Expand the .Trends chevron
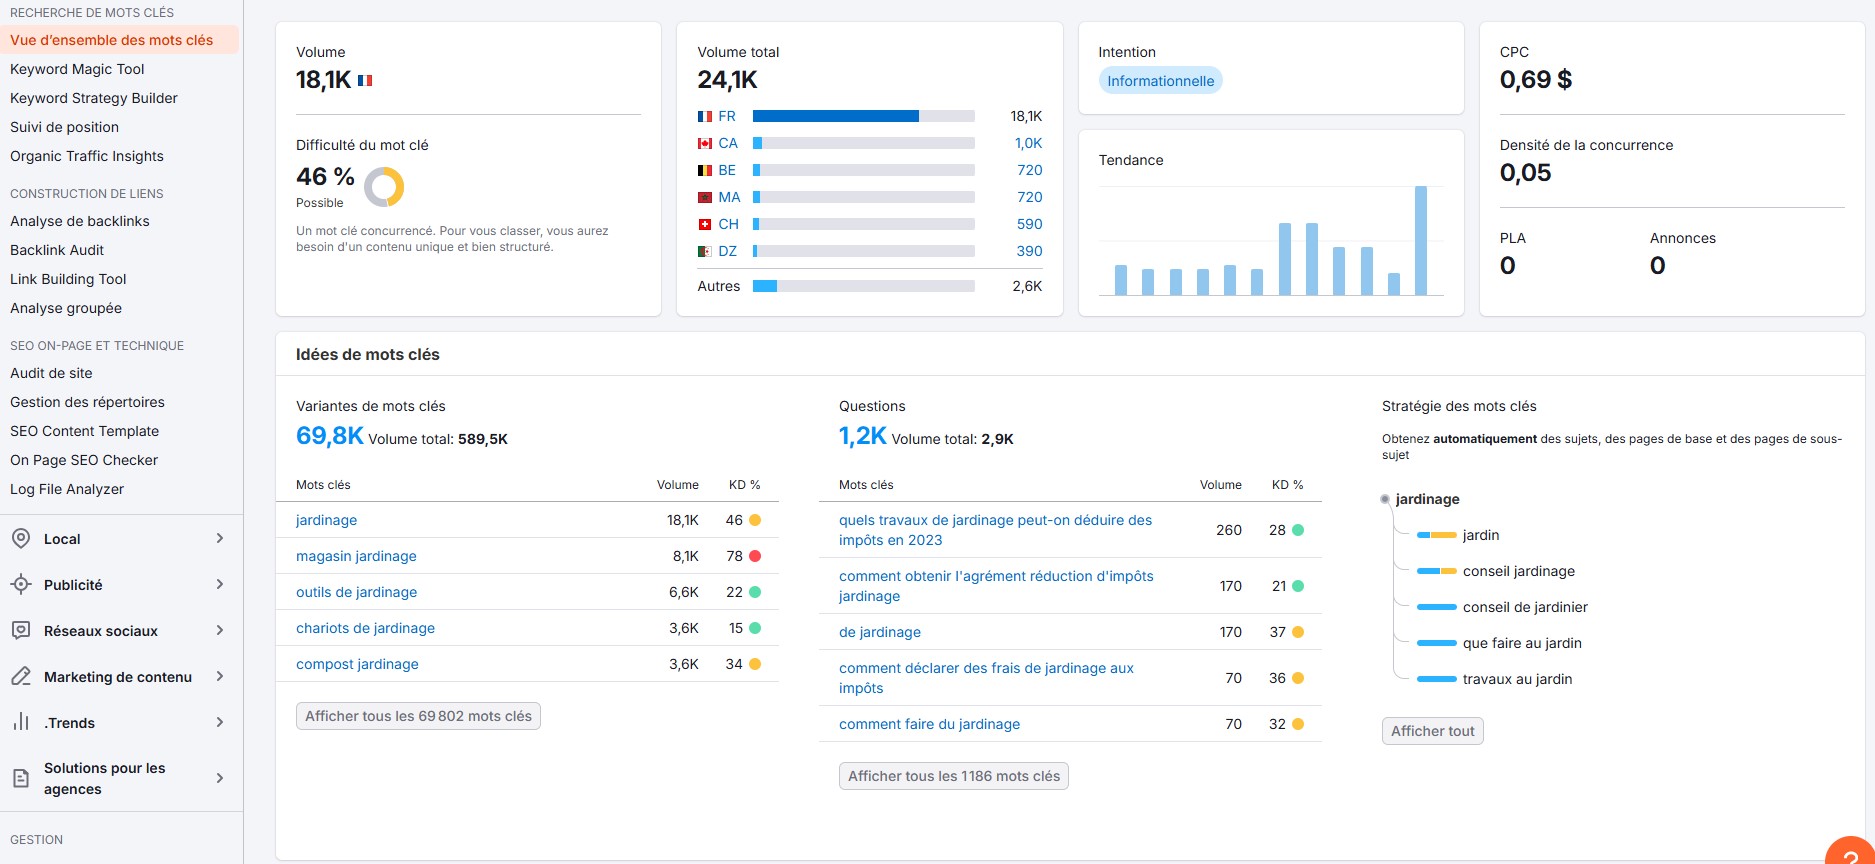This screenshot has width=1875, height=864. 220,722
